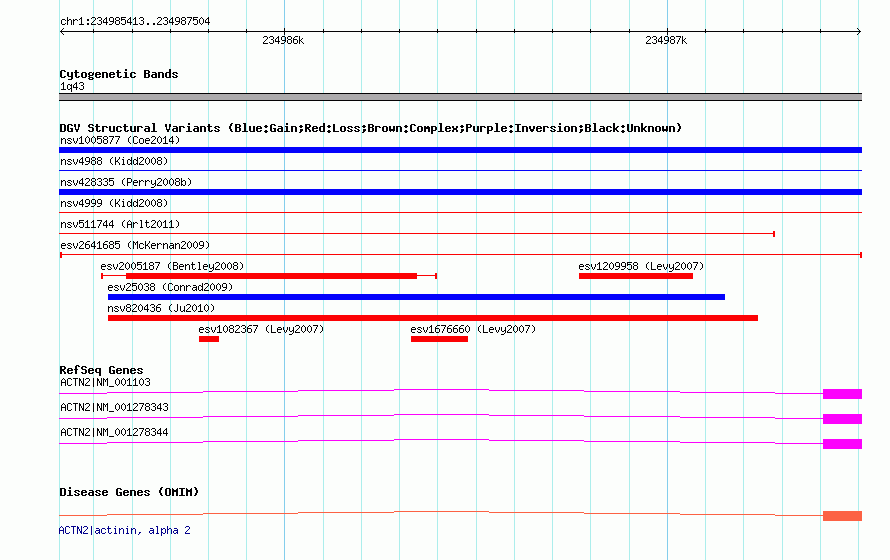Select the magenta exon of NM_001278343
Image resolution: width=890 pixels, height=560 pixels.
[842, 419]
